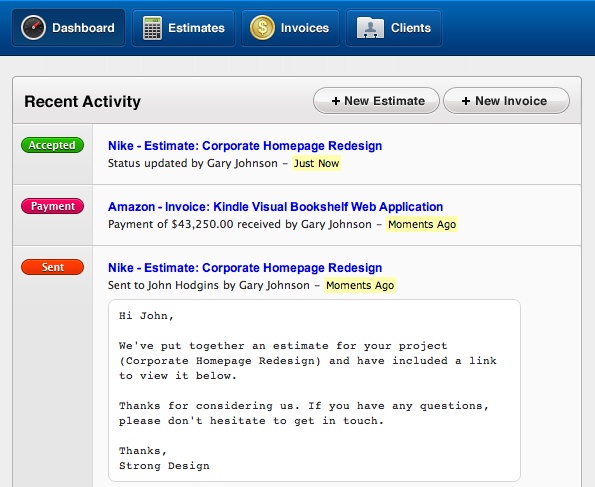Viewport: 595px width, 487px height.
Task: Click the Invoices gold dollar coin icon
Action: (x=262, y=28)
